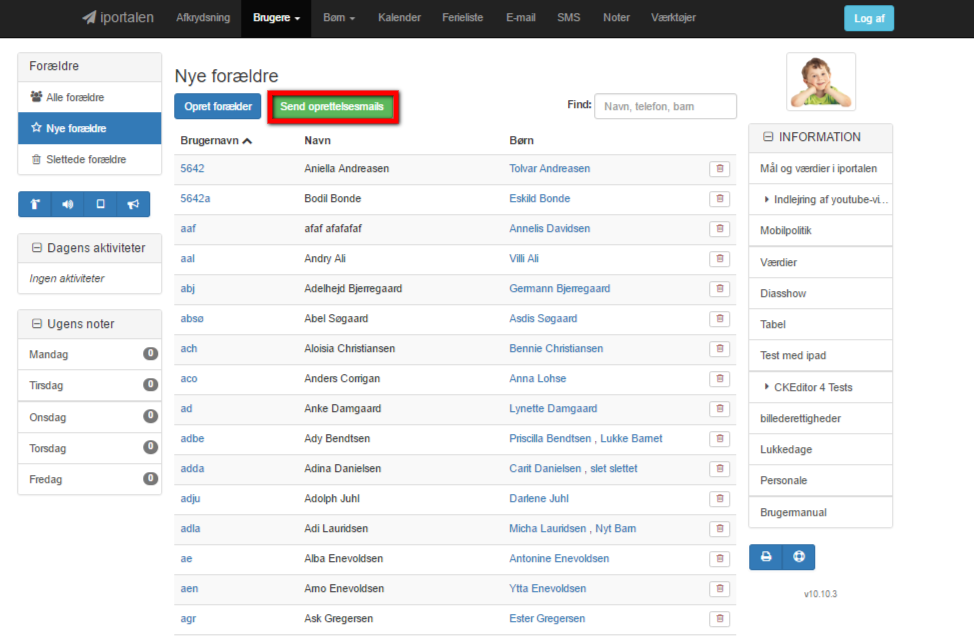Open username link 5642a
Viewport: 974px width, 636px height.
[x=195, y=199]
